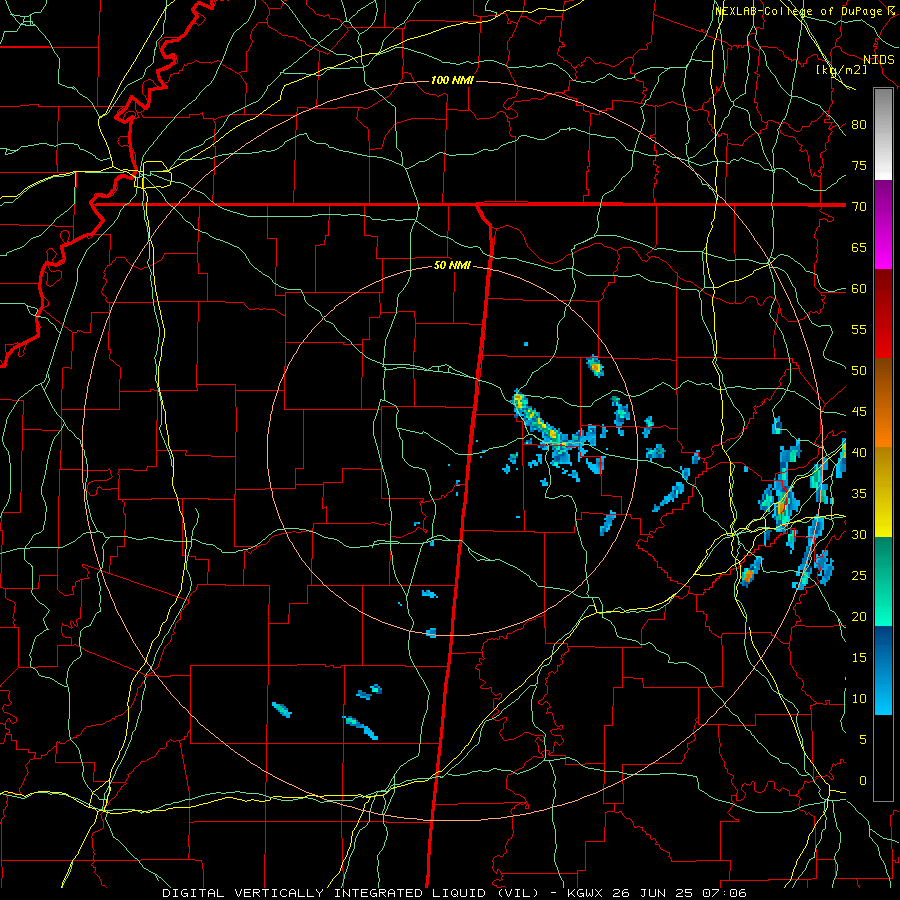
Task: Click the "20" value on the color scale
Action: [859, 616]
